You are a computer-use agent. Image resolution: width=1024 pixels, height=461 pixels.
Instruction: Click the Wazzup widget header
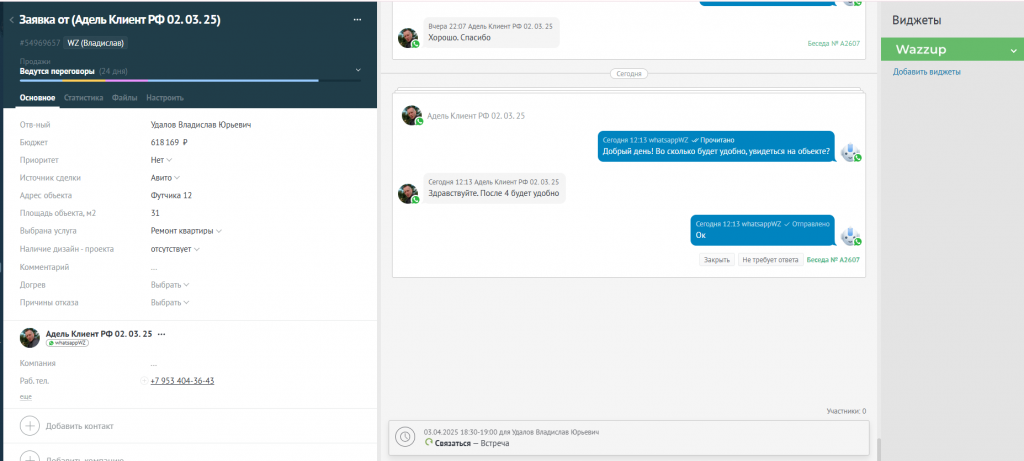click(x=952, y=50)
